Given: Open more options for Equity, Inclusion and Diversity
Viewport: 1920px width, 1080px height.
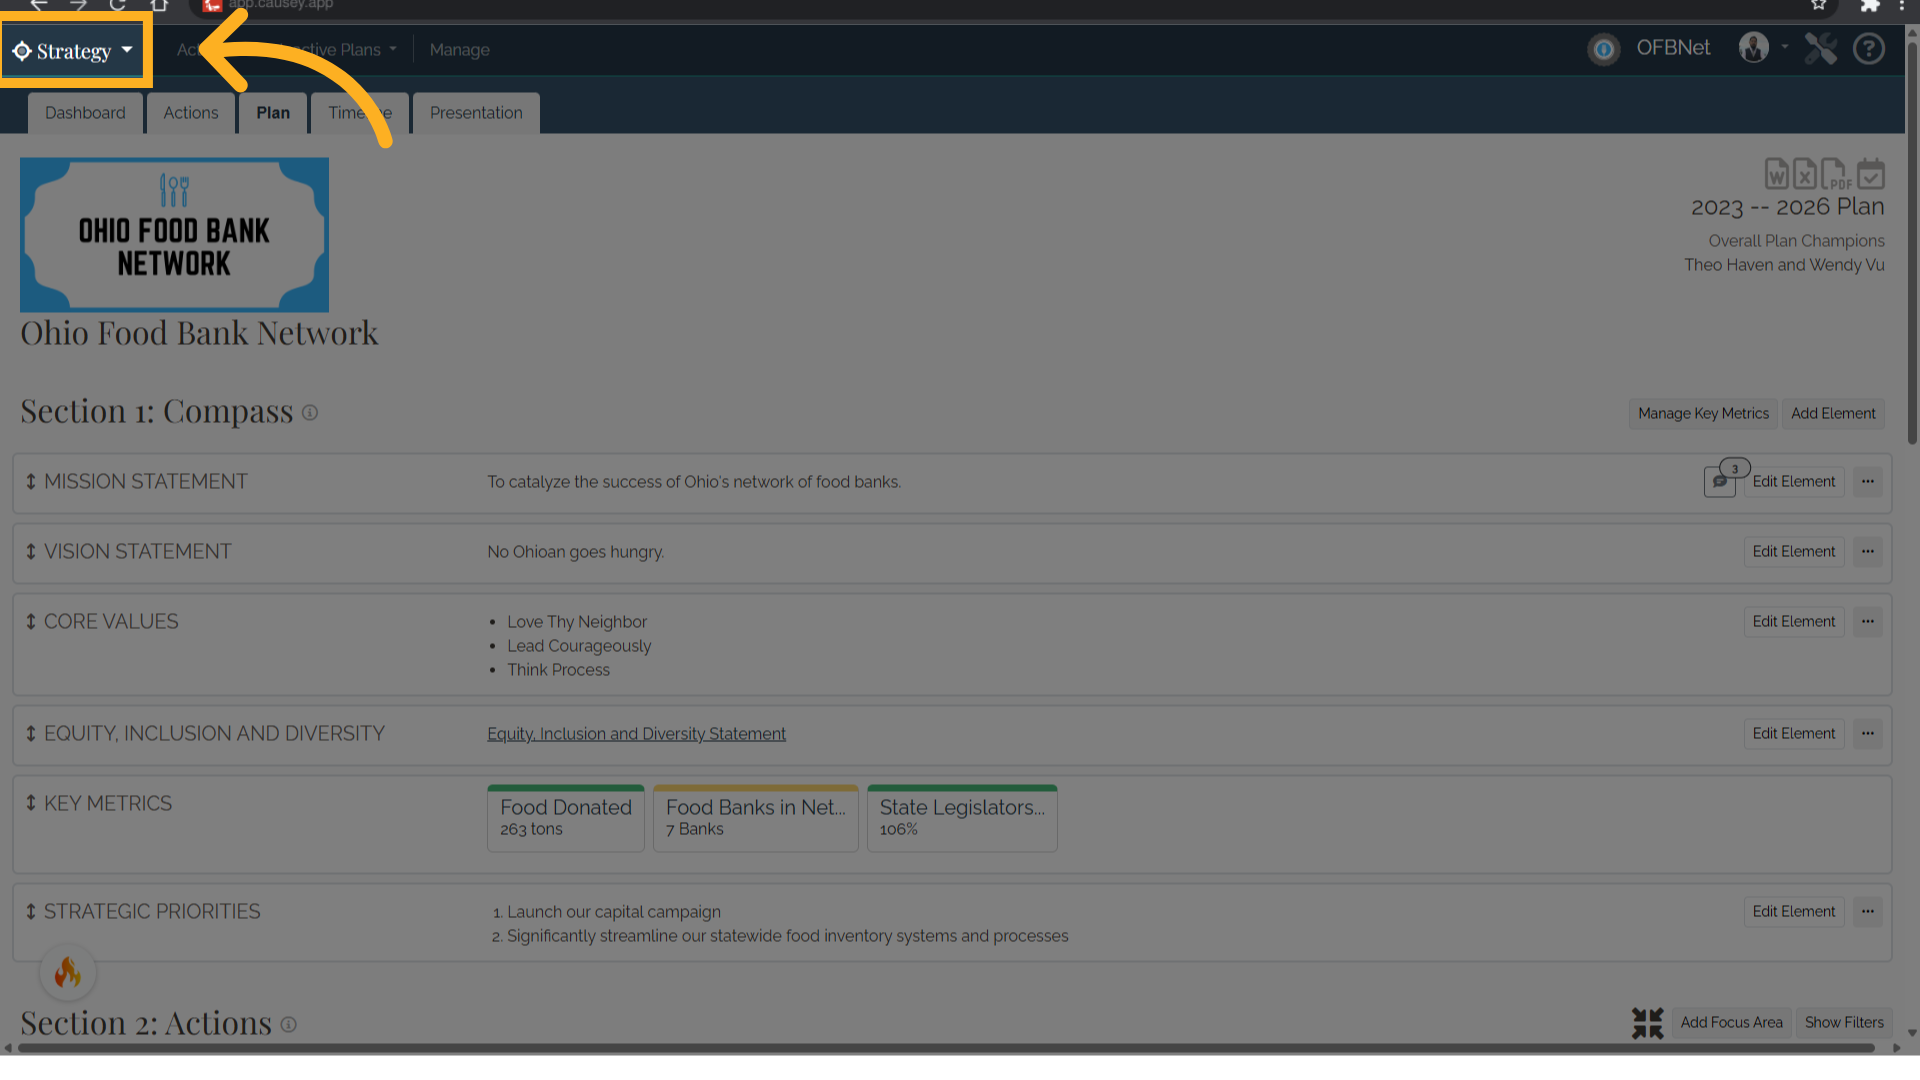Looking at the screenshot, I should point(1868,734).
